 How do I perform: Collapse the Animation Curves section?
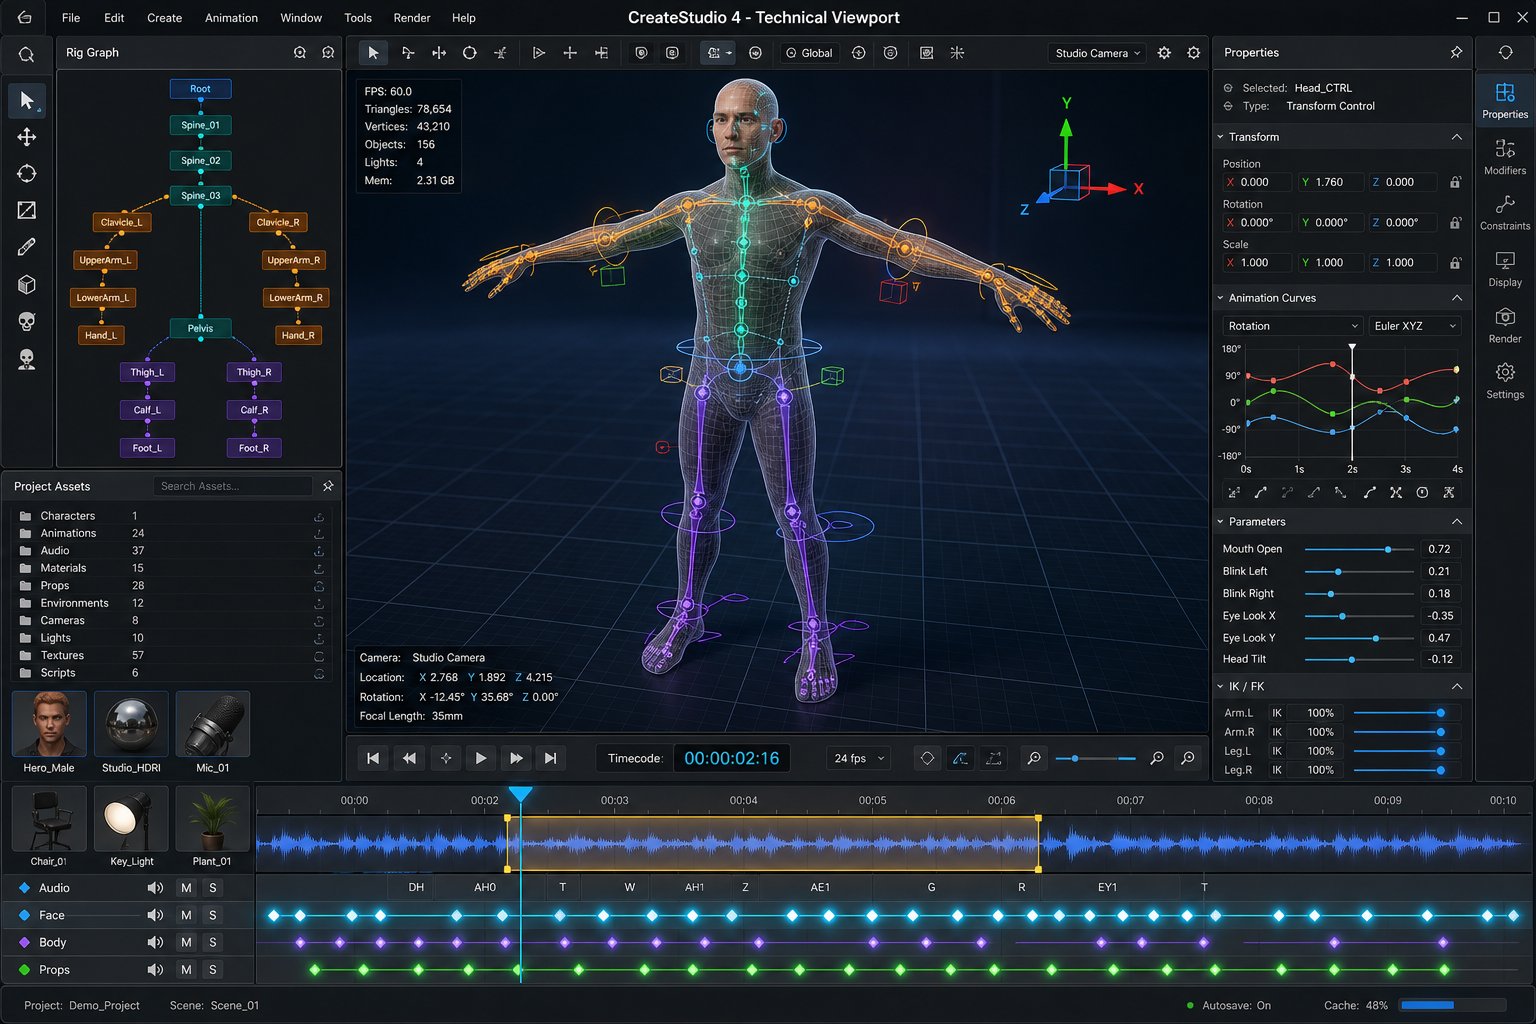(x=1456, y=298)
